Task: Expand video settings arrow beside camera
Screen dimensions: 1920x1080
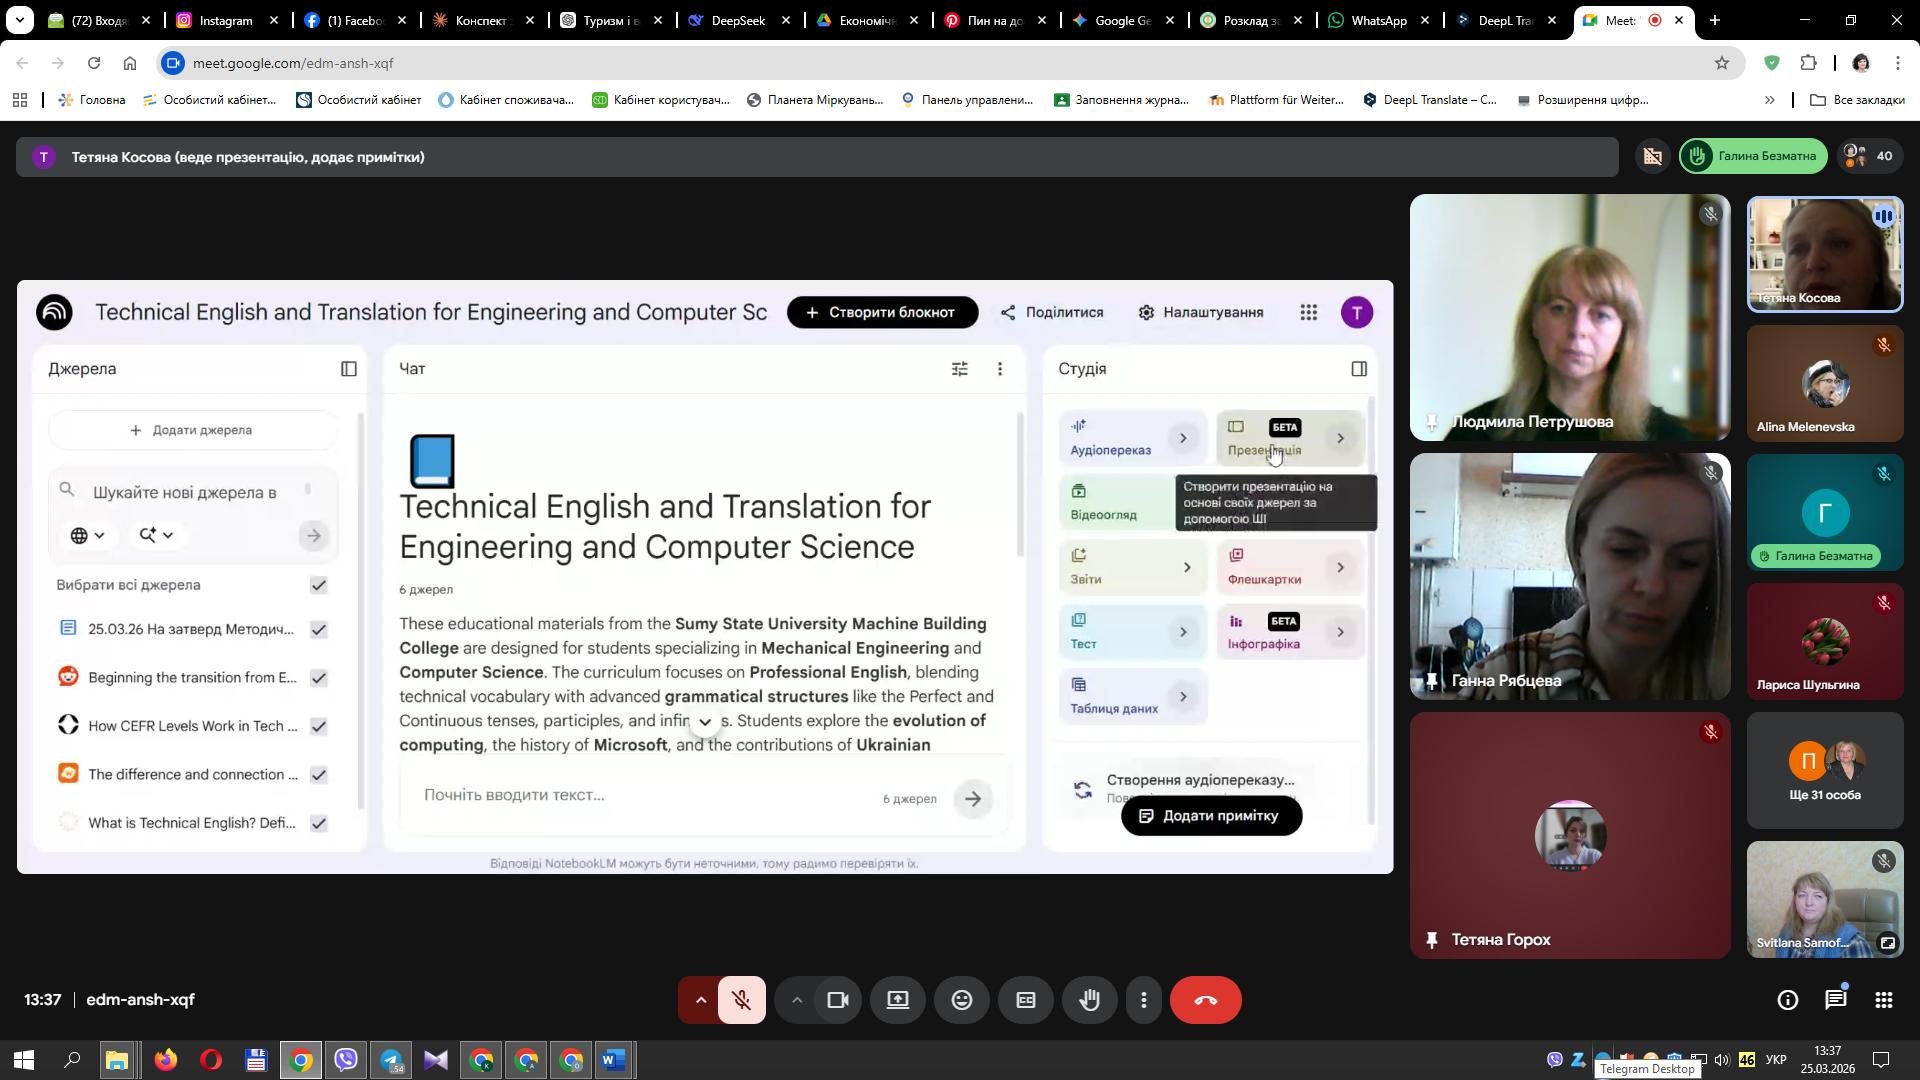Action: pyautogui.click(x=796, y=1000)
